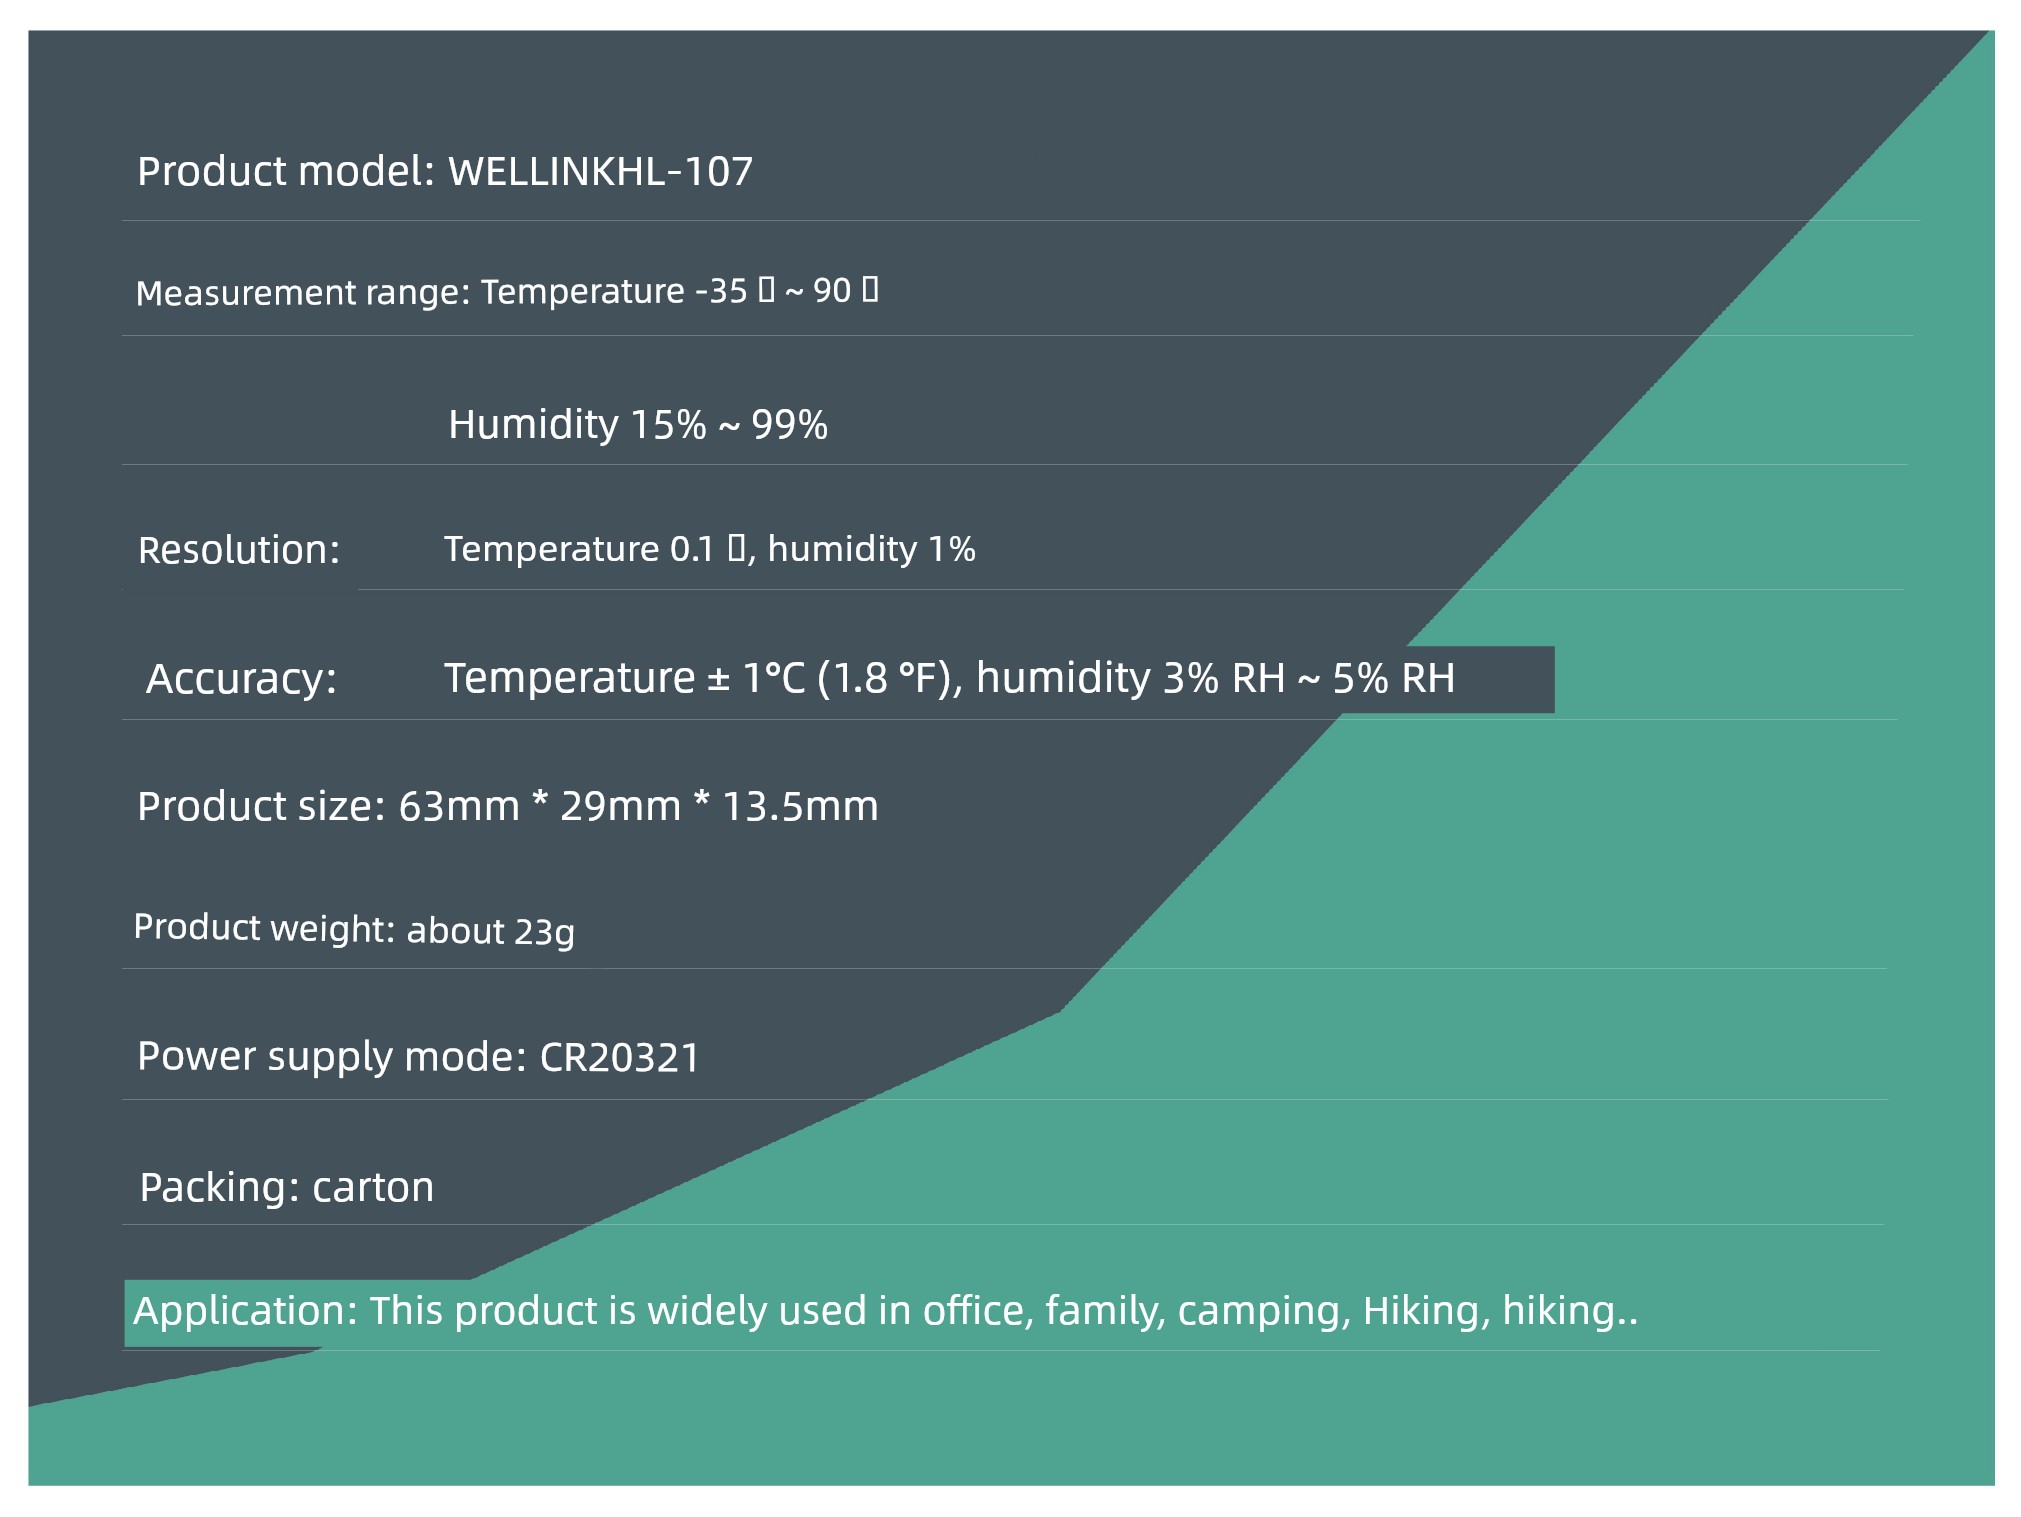Image resolution: width=2021 pixels, height=1517 pixels.
Task: Select the 63mm dimension value
Action: coord(459,805)
